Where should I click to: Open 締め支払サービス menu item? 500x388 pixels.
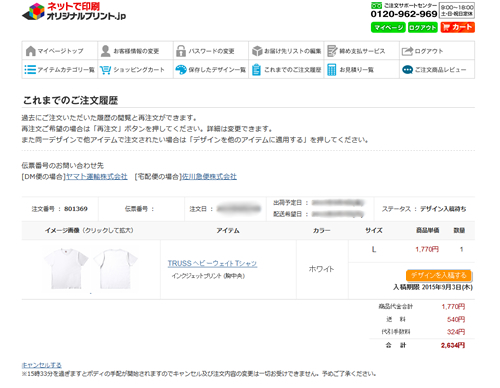(x=362, y=51)
